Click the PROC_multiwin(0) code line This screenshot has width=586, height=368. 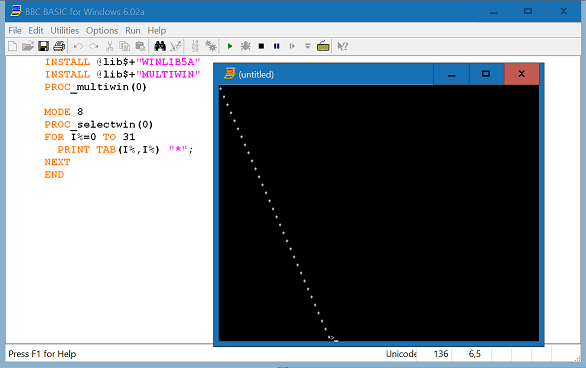pyautogui.click(x=96, y=87)
